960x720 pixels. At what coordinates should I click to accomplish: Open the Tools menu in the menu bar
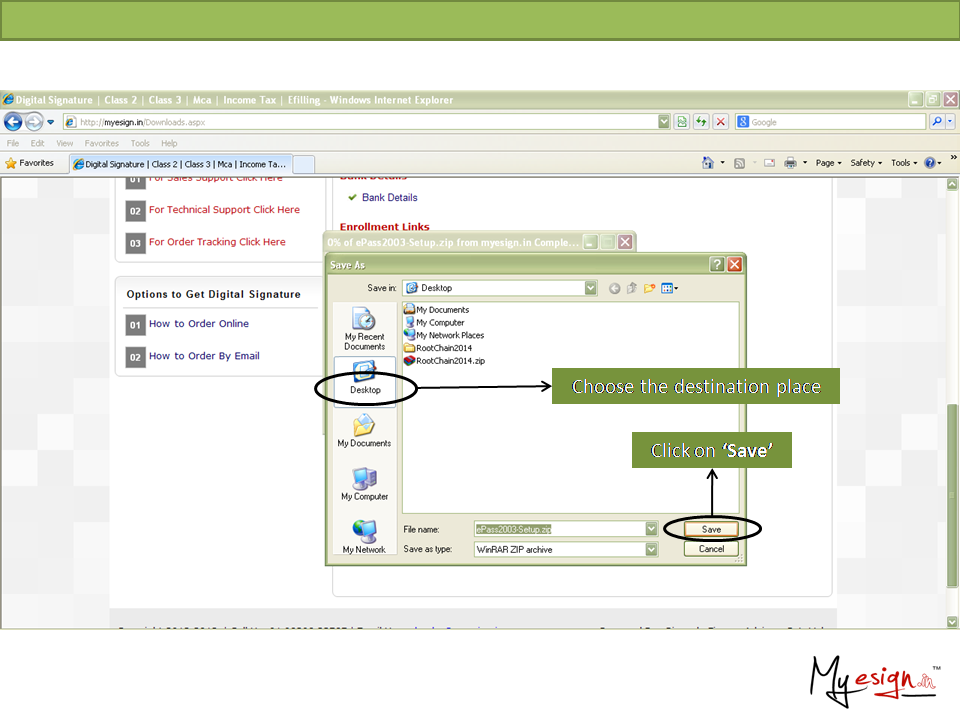[x=140, y=143]
